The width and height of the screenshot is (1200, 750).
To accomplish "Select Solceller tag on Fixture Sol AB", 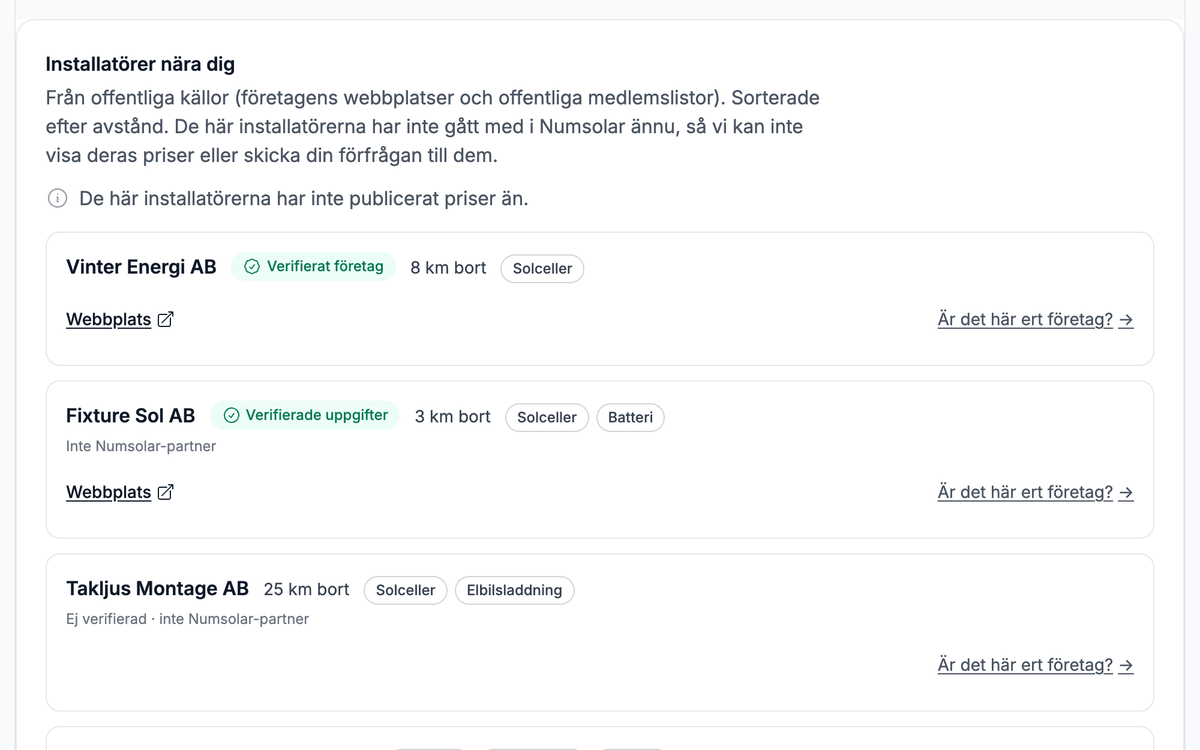I will coord(547,417).
